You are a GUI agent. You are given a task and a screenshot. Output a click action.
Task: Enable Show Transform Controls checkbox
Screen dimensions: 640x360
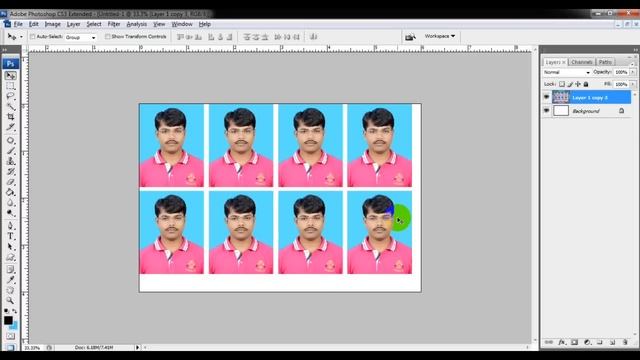point(107,36)
